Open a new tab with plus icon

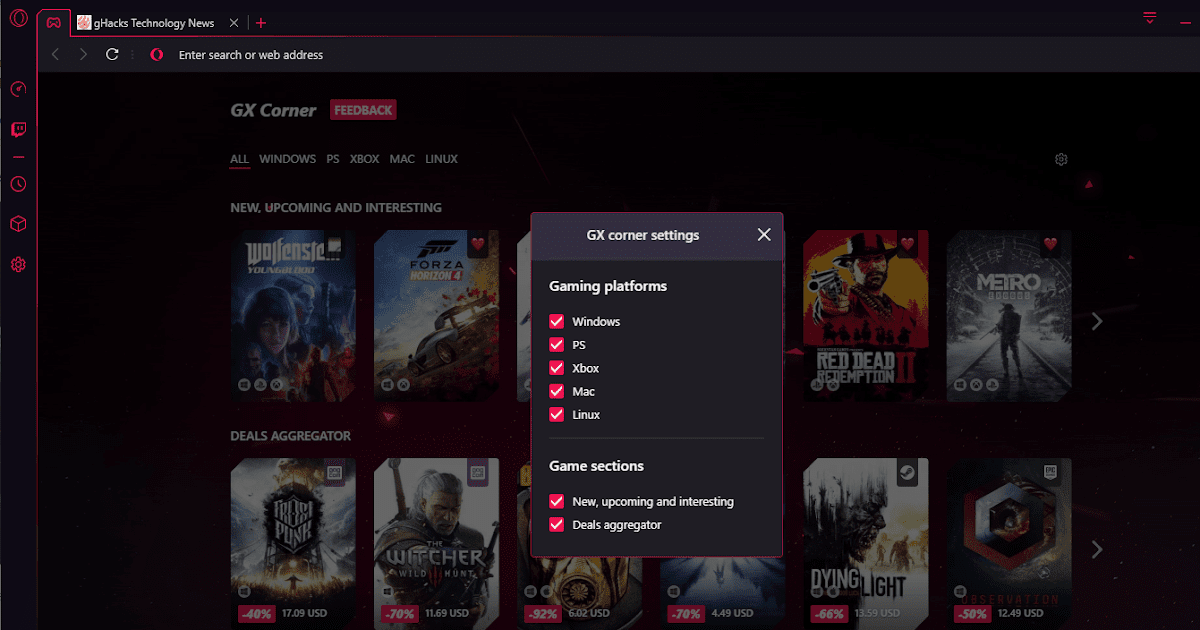click(260, 23)
